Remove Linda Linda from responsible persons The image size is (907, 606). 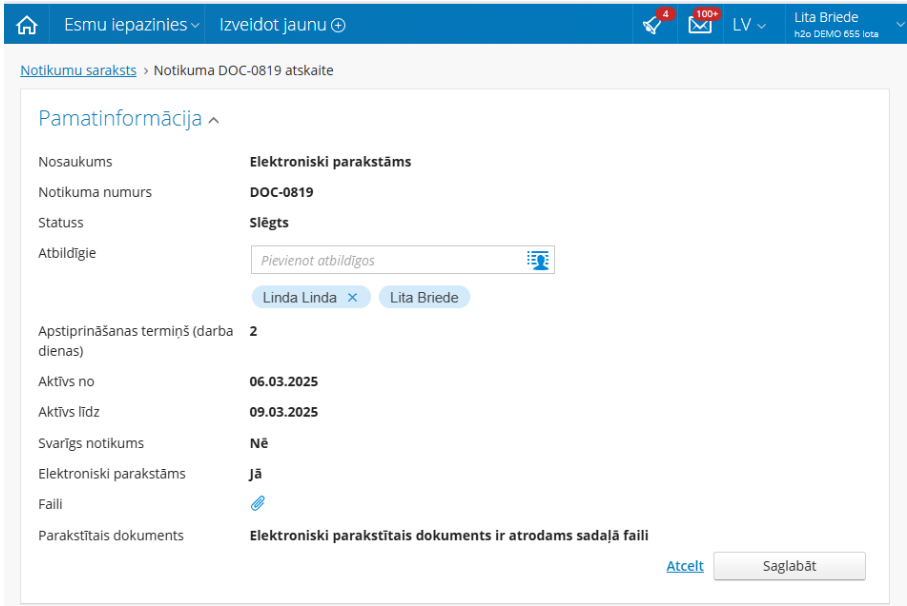(x=352, y=297)
